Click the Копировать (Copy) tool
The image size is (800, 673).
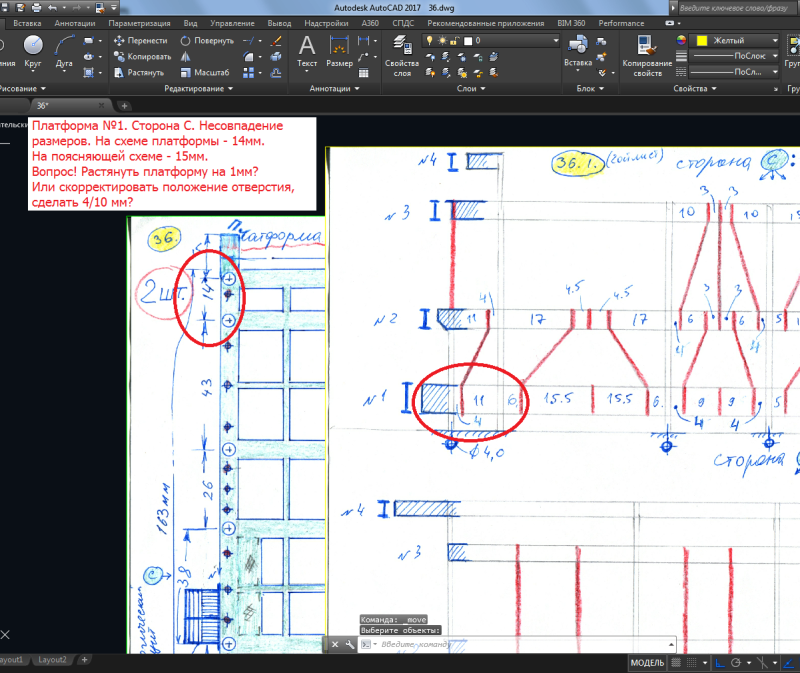(141, 57)
